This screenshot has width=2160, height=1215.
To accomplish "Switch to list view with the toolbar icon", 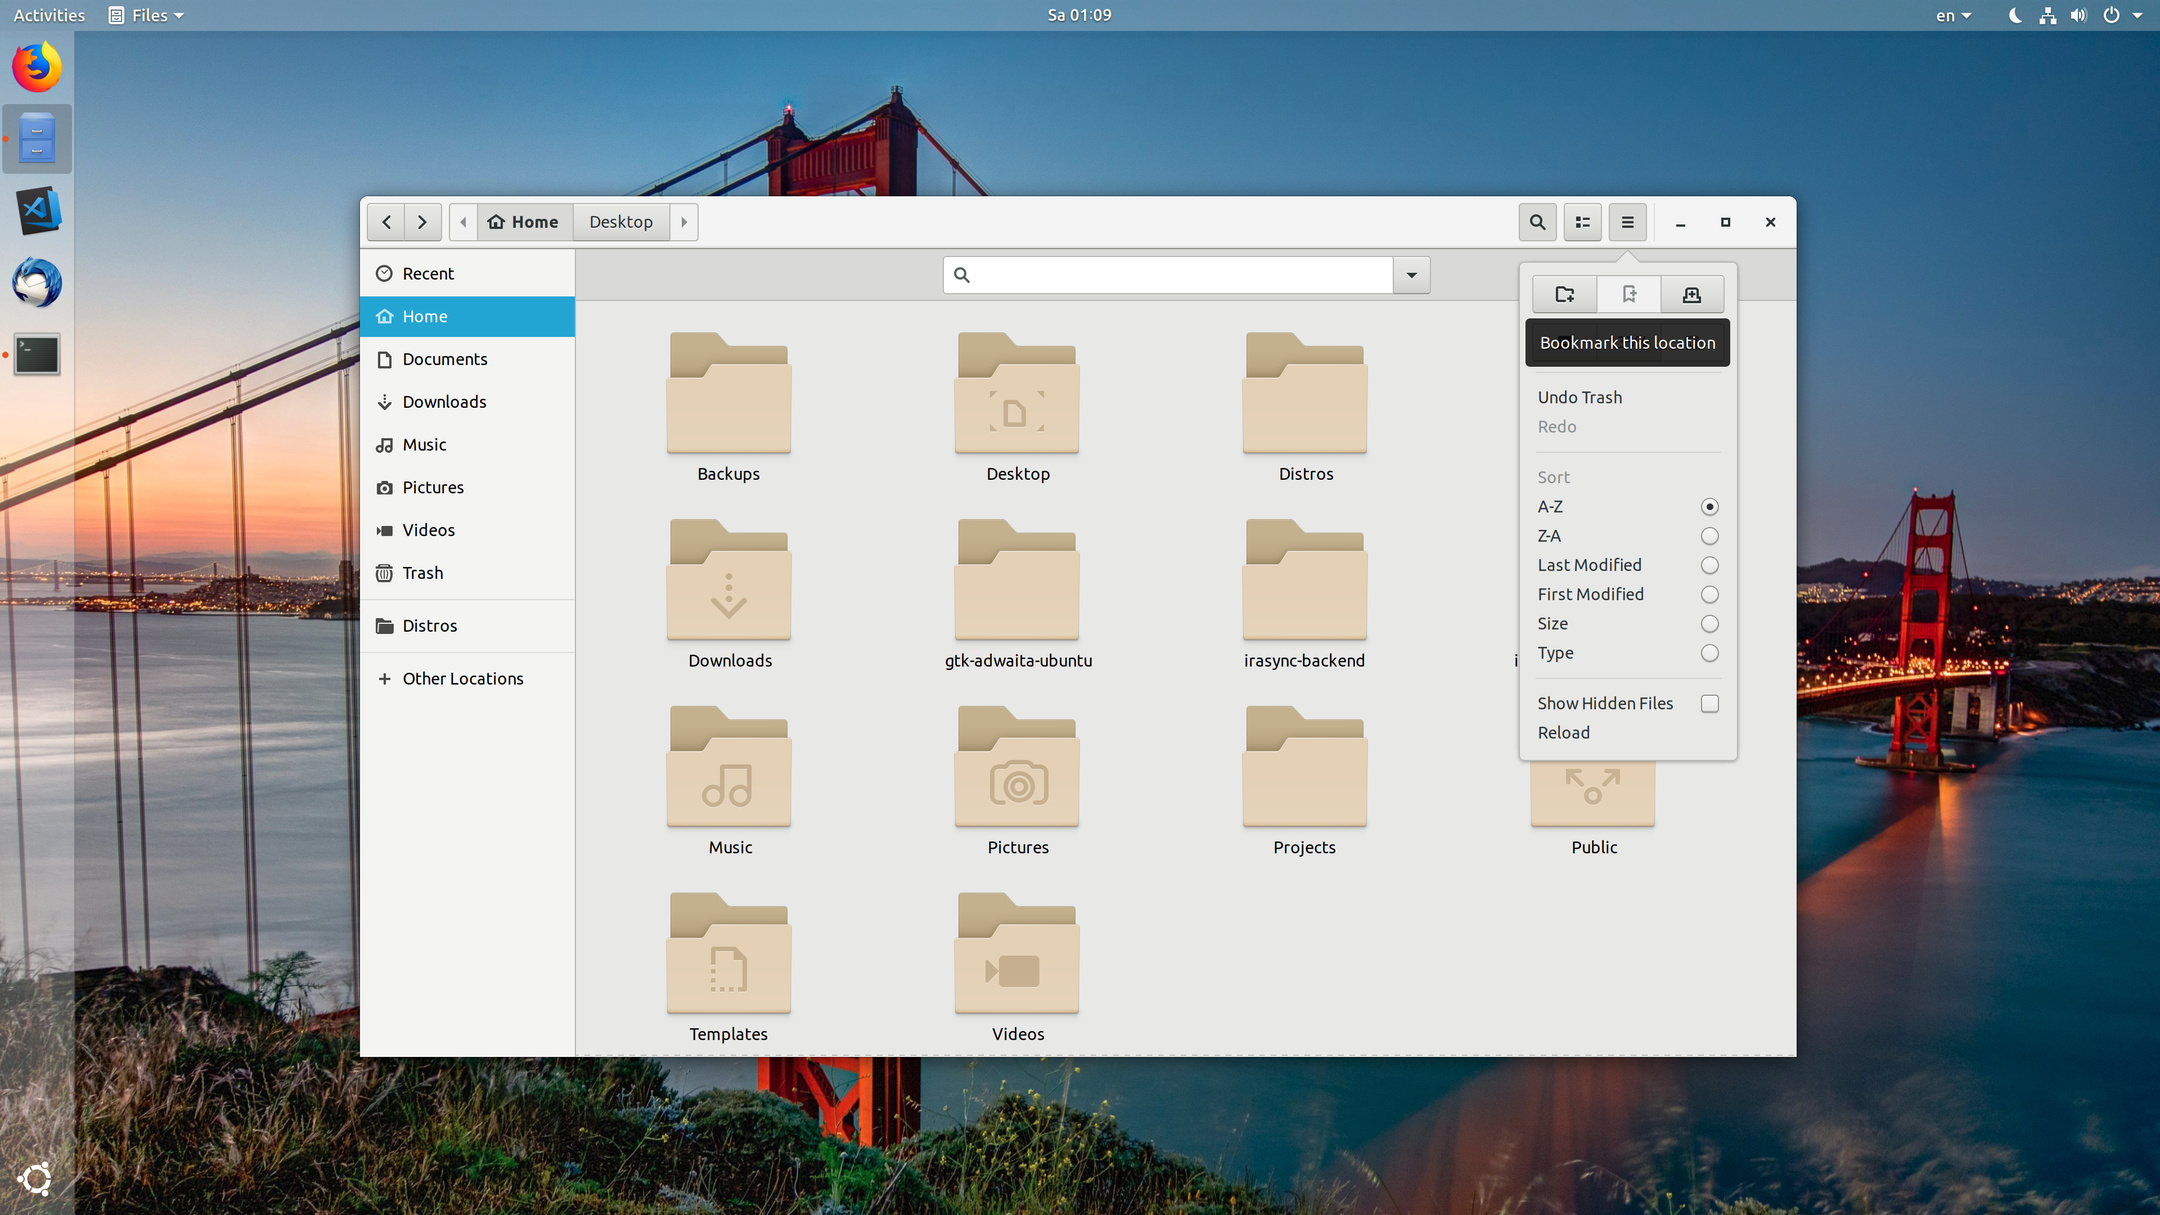I will click(1582, 222).
